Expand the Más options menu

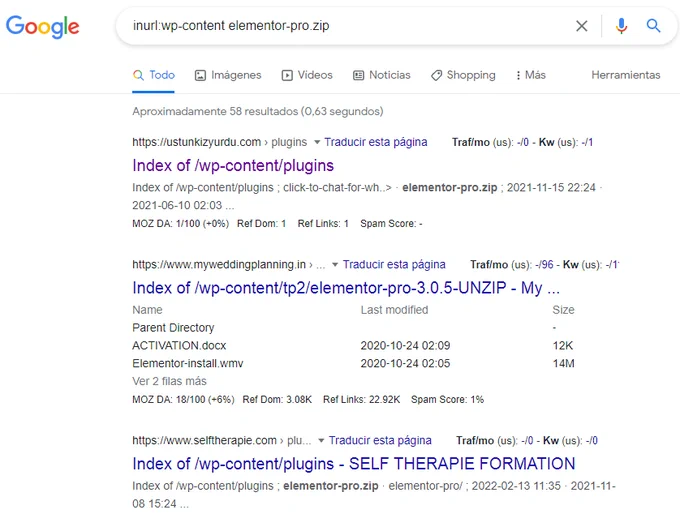tap(530, 75)
